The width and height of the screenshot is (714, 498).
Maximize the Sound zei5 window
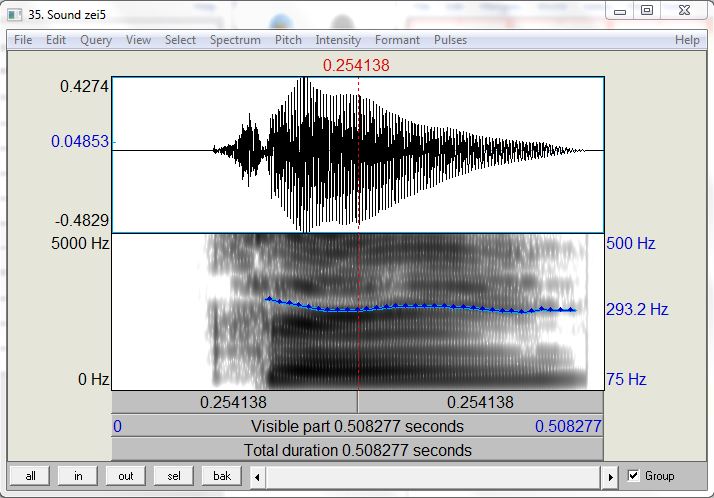coord(647,10)
